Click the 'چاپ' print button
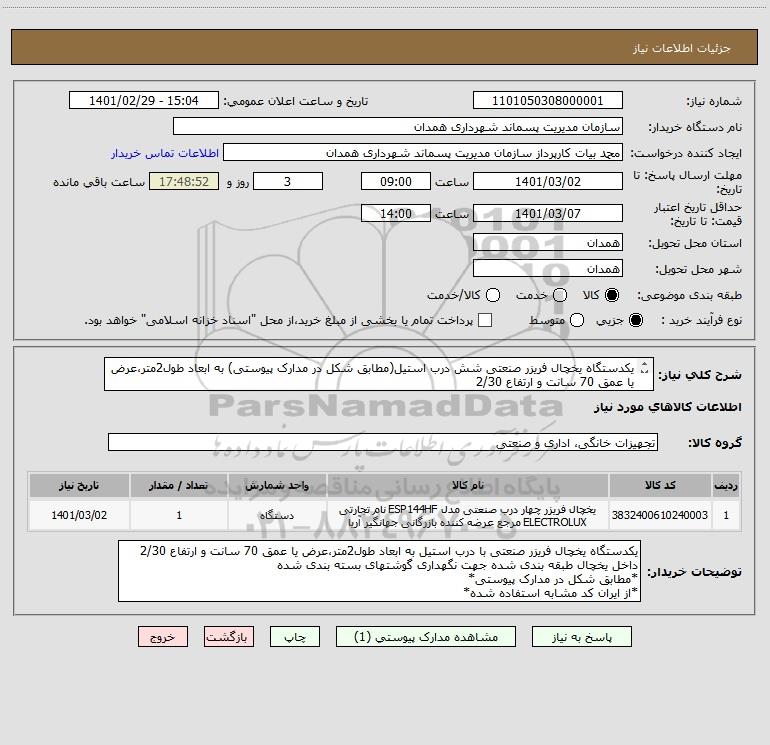 pyautogui.click(x=295, y=637)
